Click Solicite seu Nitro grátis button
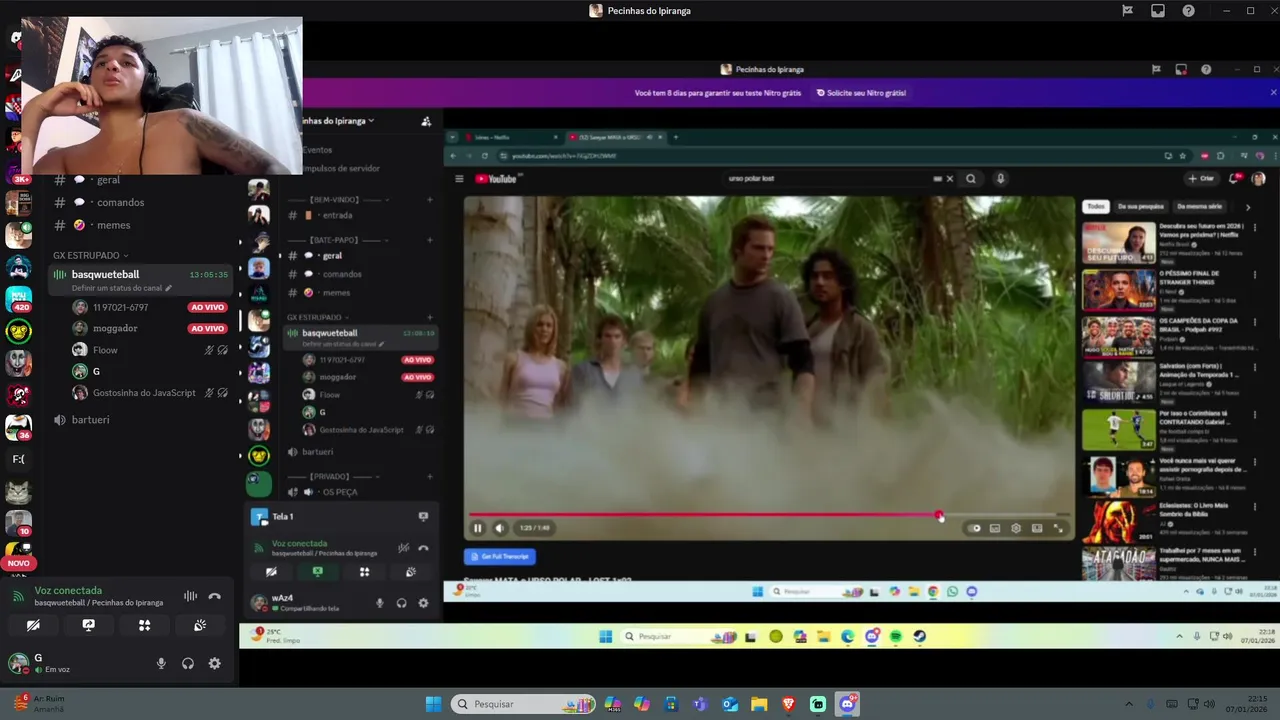1280x720 pixels. [861, 93]
